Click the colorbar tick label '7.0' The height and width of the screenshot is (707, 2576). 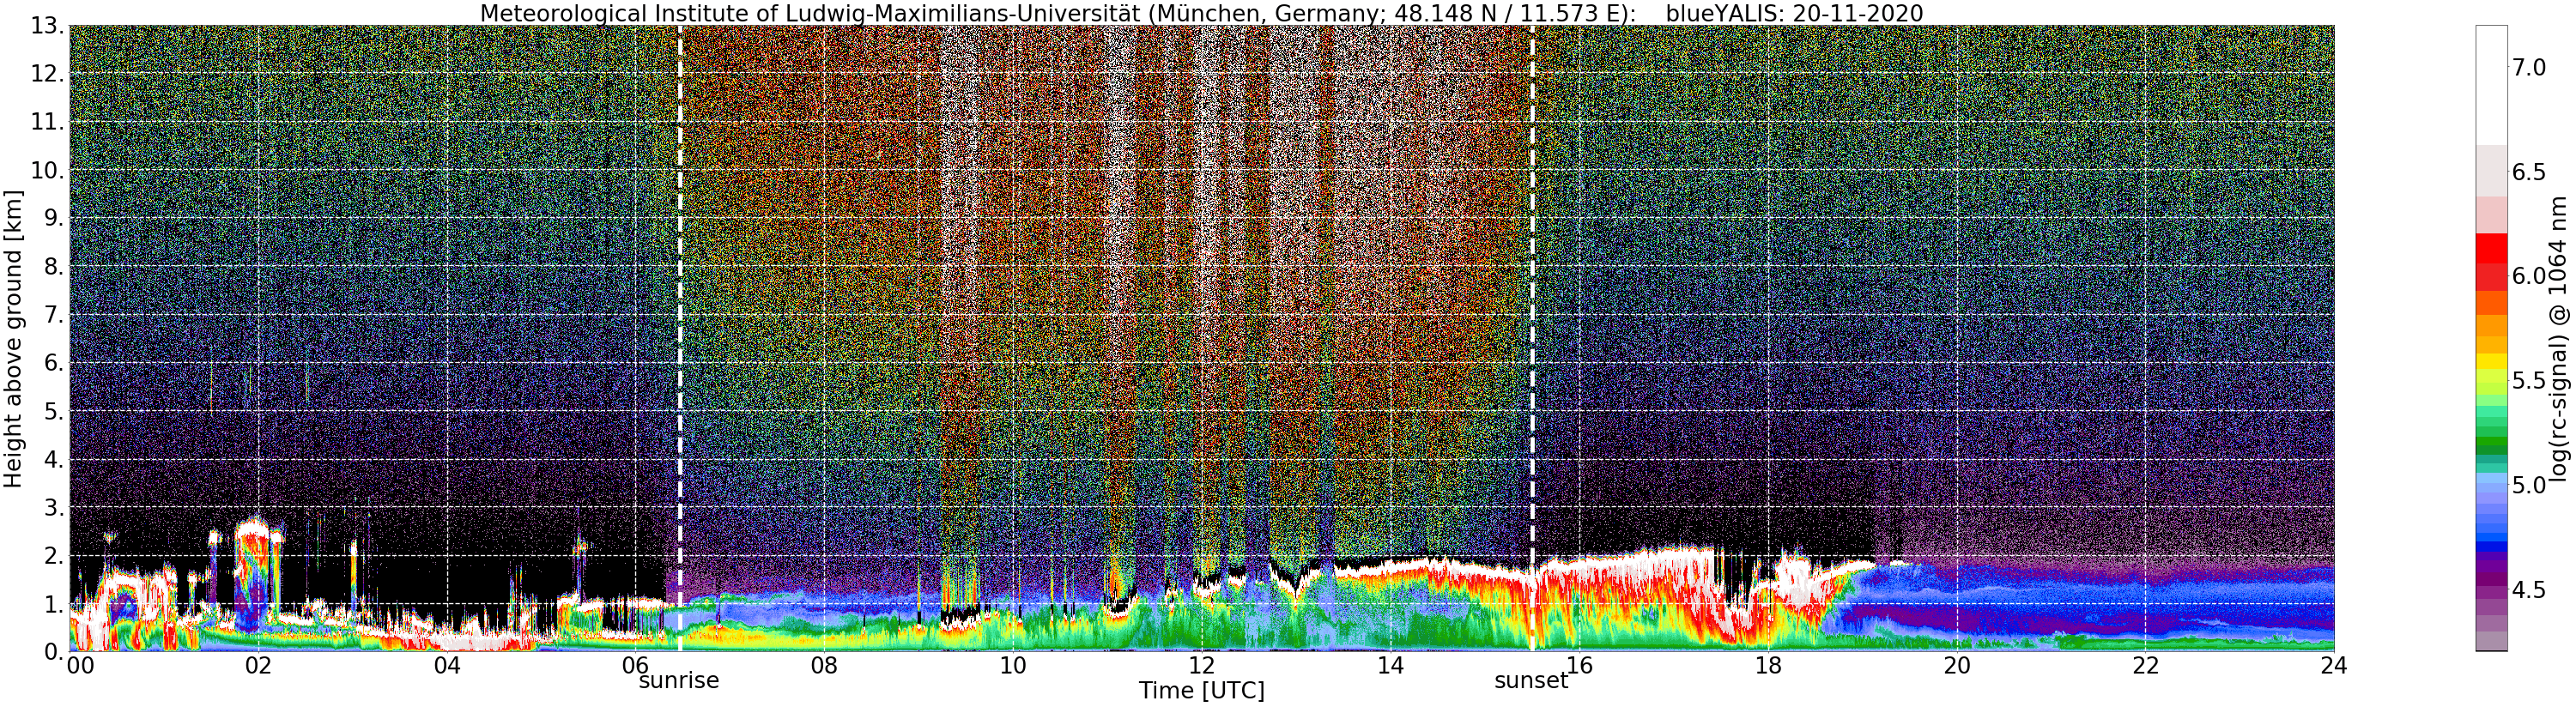click(x=2529, y=67)
